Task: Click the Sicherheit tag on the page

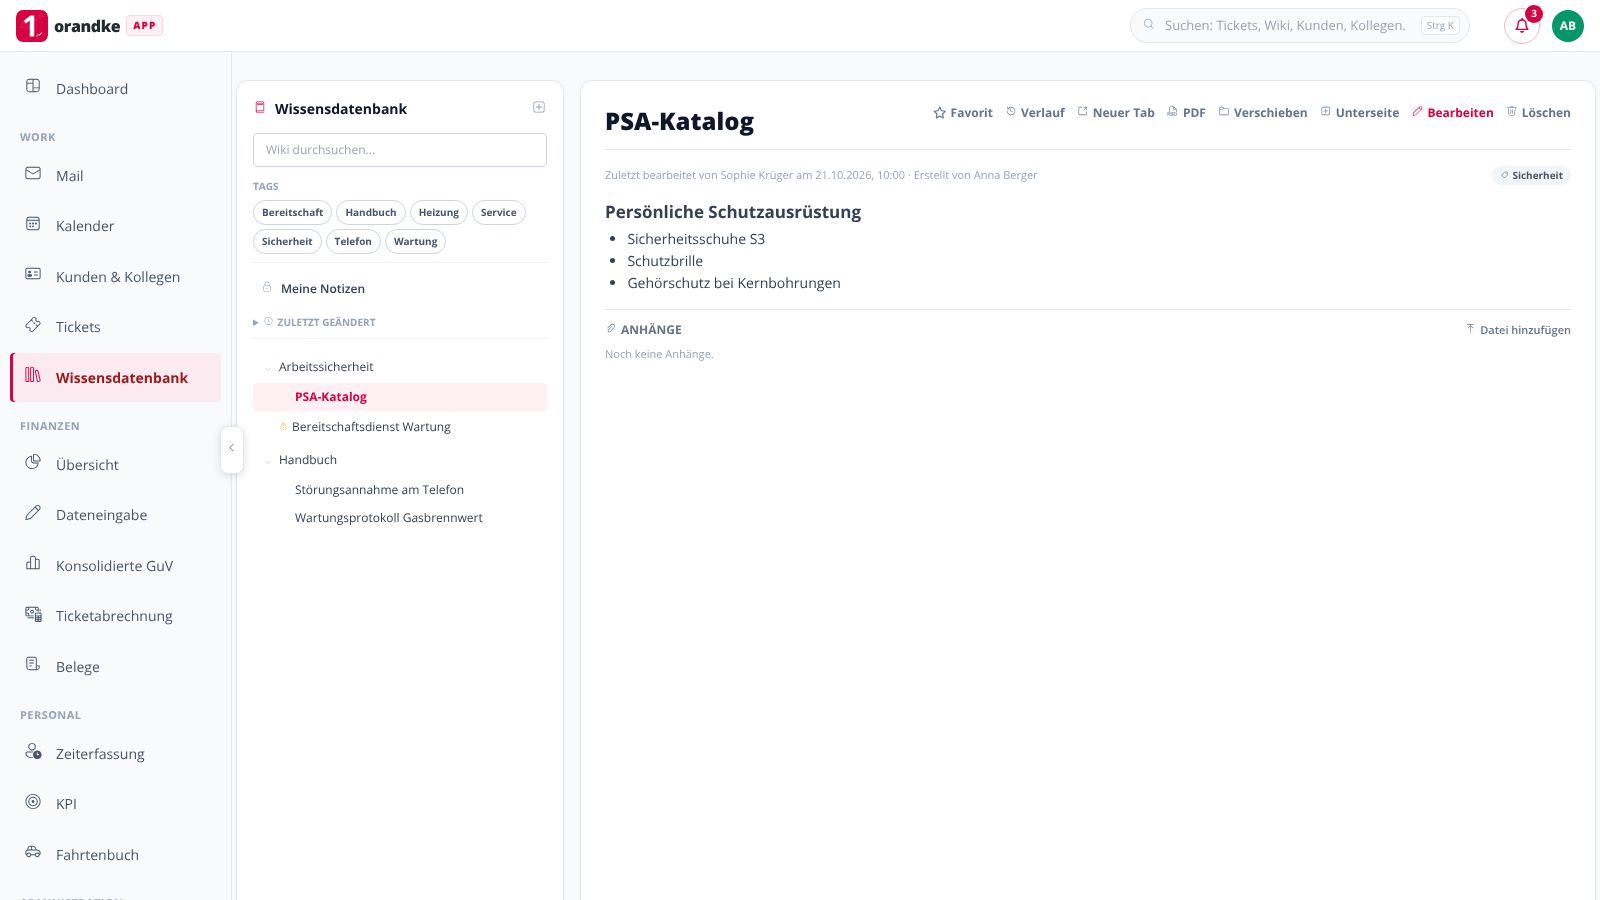Action: [x=1531, y=175]
